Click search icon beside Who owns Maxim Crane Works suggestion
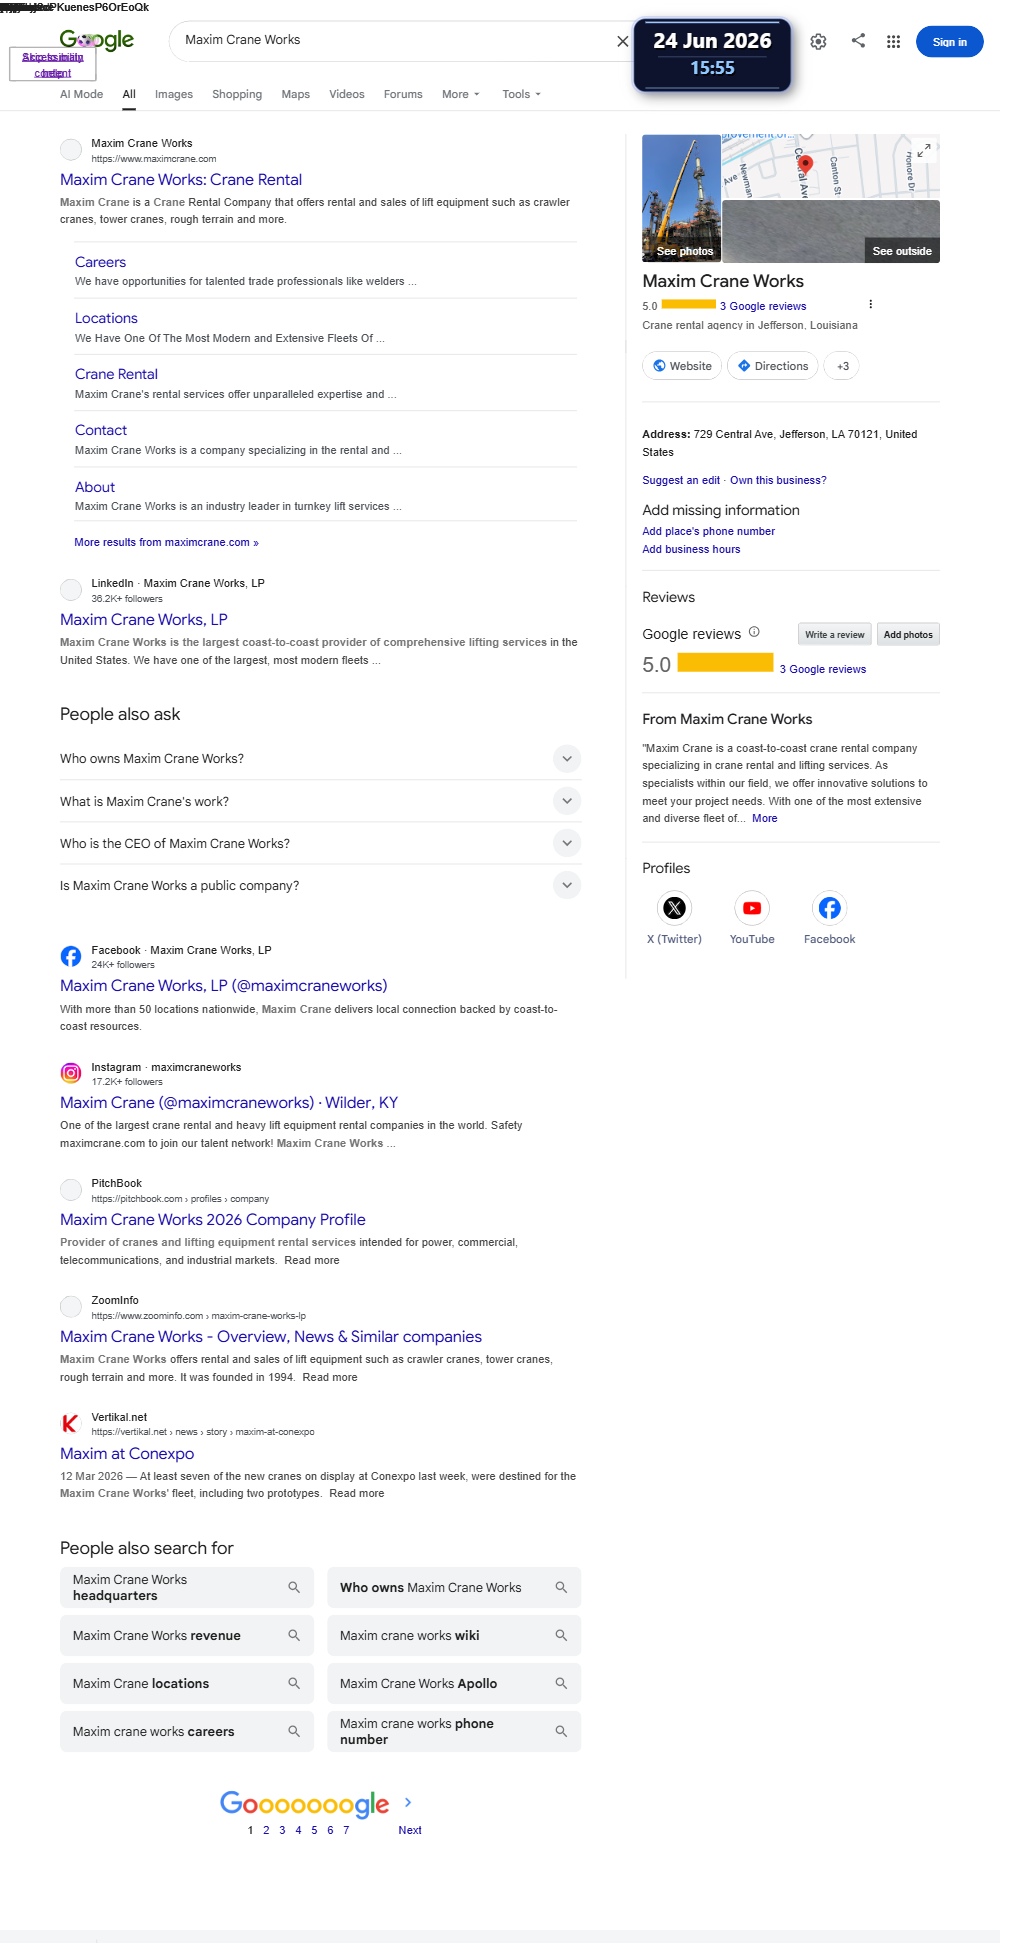This screenshot has width=1012, height=1943. 561,1587
